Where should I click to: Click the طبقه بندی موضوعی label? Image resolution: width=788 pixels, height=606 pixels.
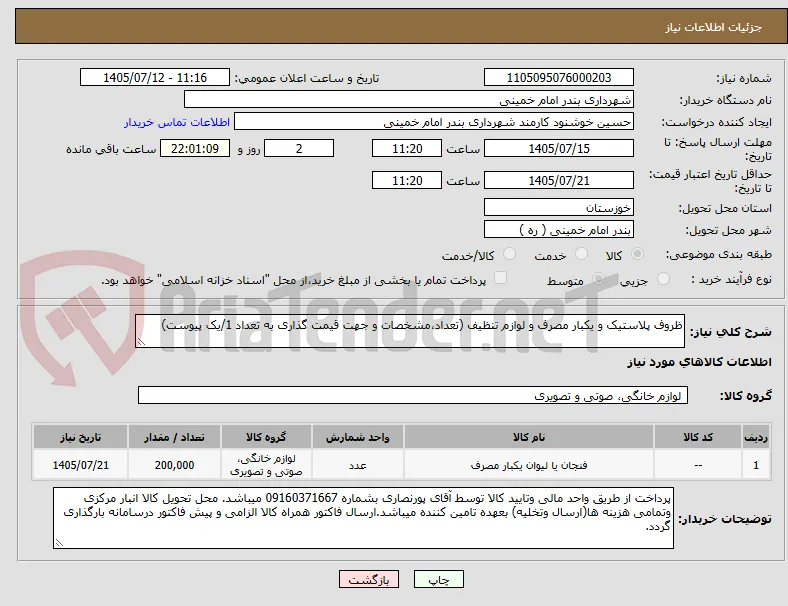pos(719,254)
